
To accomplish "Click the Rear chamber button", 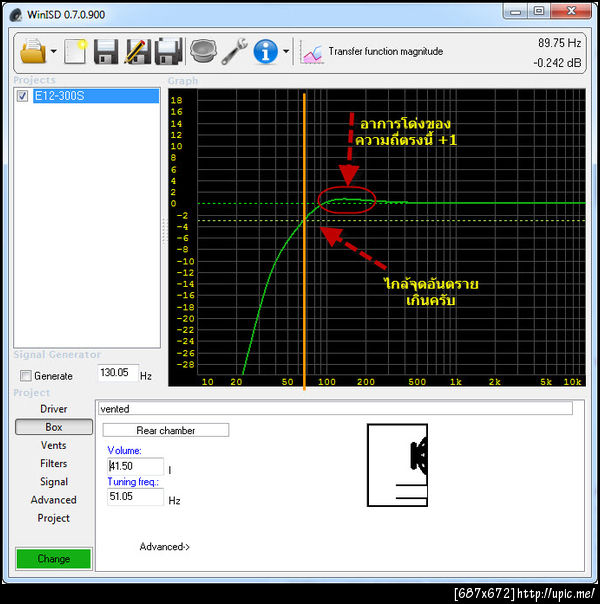I will pos(166,430).
